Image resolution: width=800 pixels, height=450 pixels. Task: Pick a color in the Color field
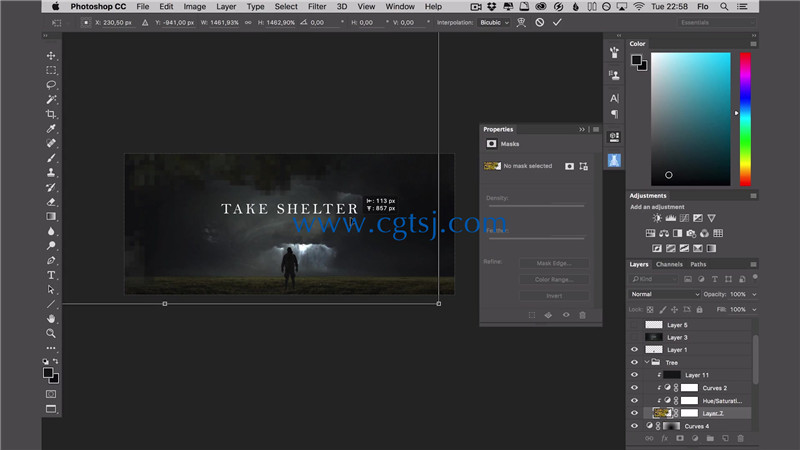click(x=690, y=119)
